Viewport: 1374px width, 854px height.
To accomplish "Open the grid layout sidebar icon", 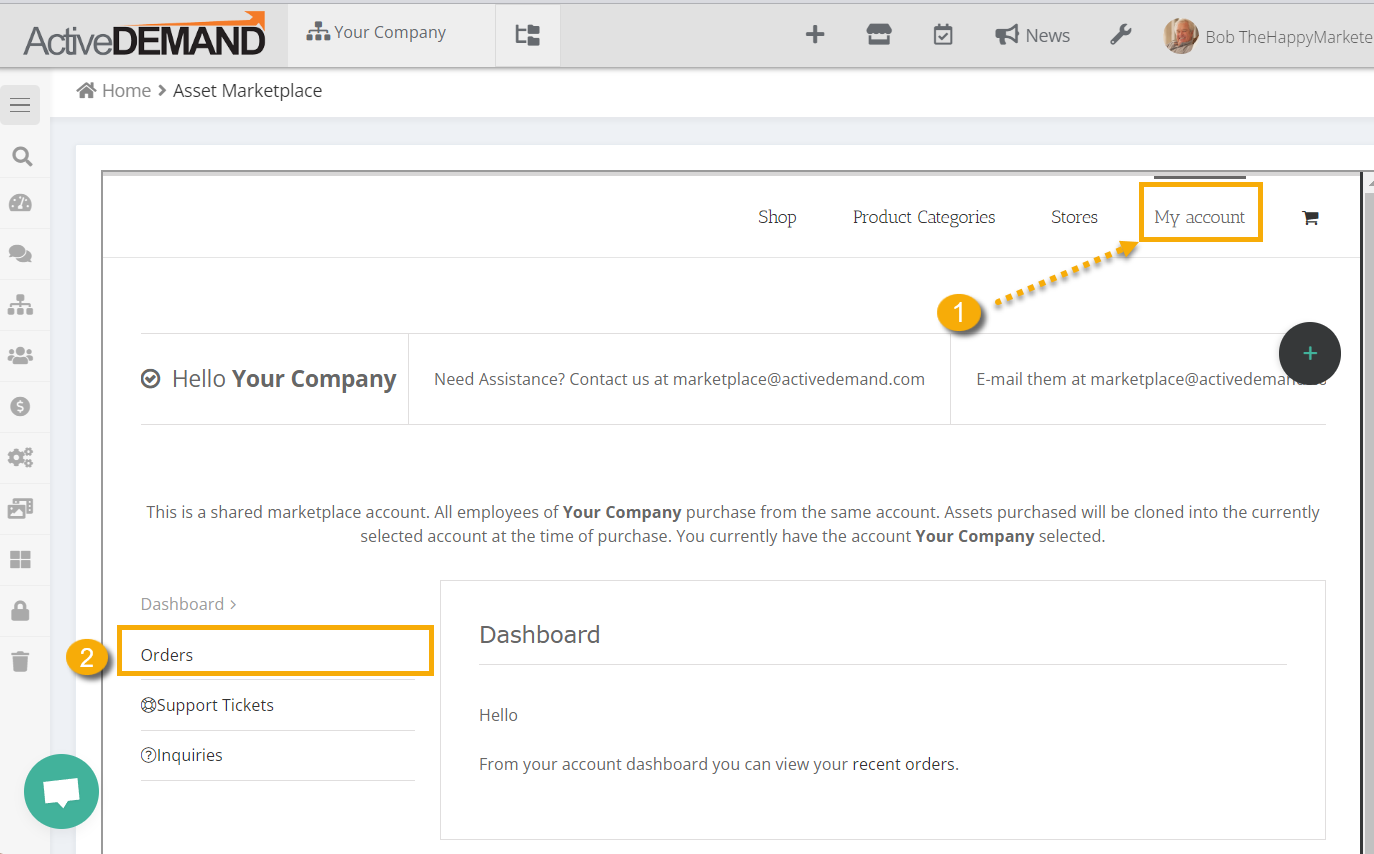I will (x=20, y=560).
